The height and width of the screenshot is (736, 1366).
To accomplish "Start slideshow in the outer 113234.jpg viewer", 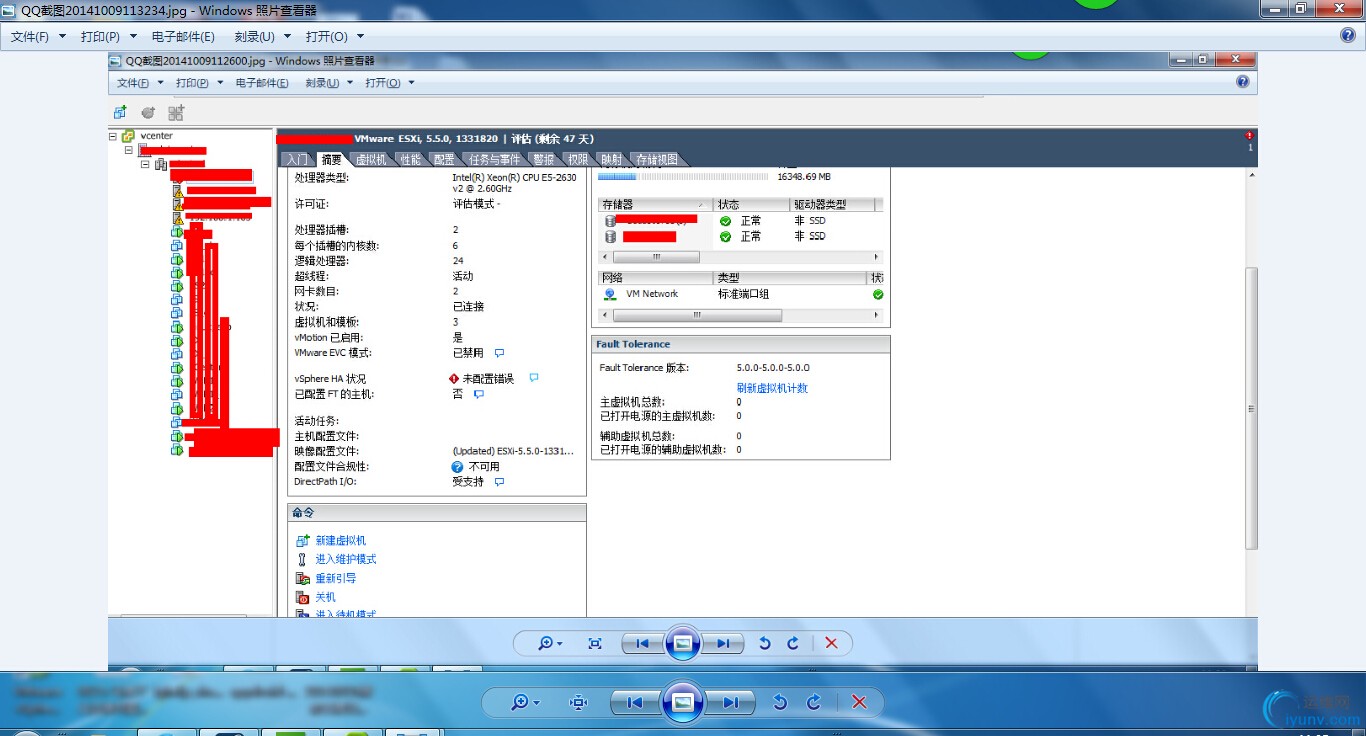I will pyautogui.click(x=682, y=703).
